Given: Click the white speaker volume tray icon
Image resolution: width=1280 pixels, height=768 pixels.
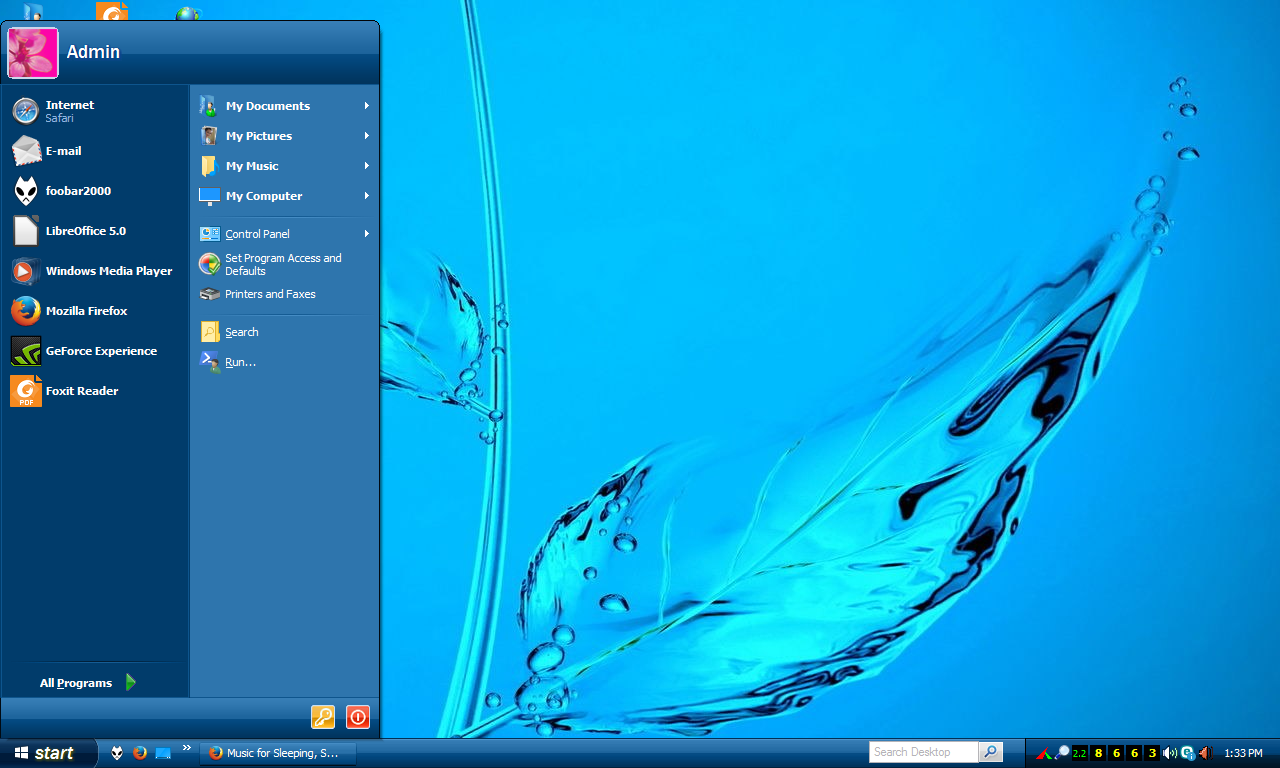Looking at the screenshot, I should click(x=1169, y=753).
